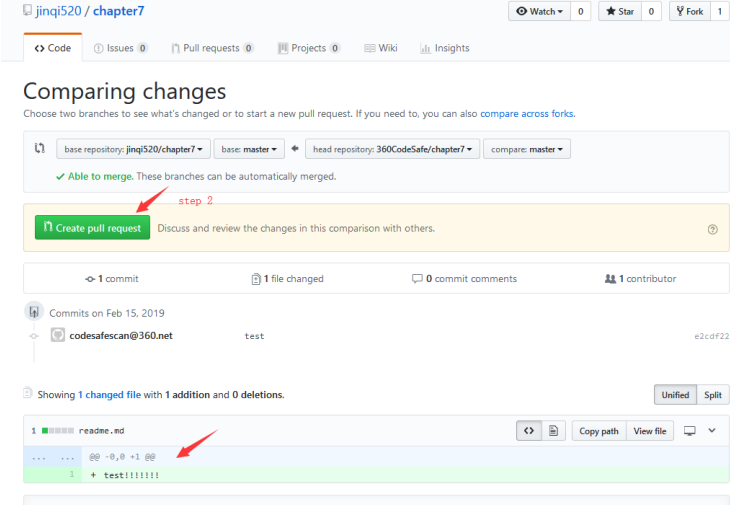Star the chapter7 repository

coord(620,11)
